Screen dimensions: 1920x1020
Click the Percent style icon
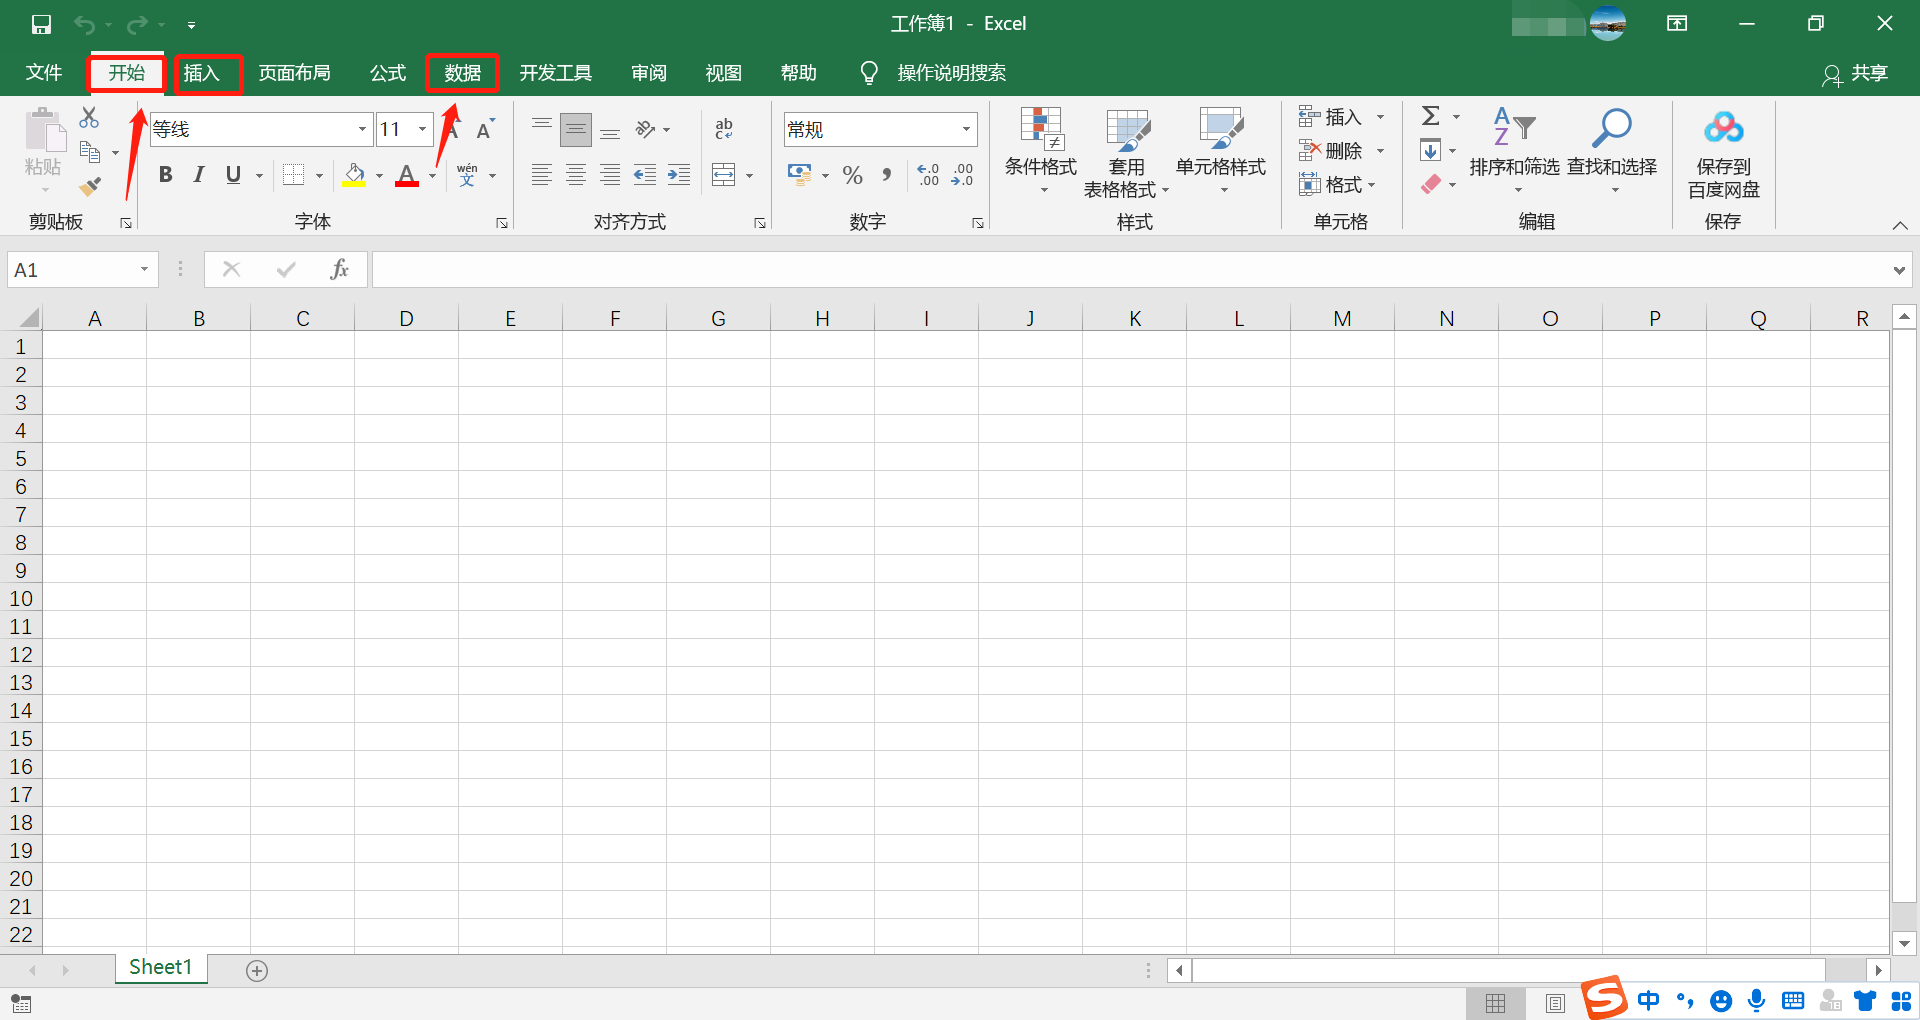point(852,175)
